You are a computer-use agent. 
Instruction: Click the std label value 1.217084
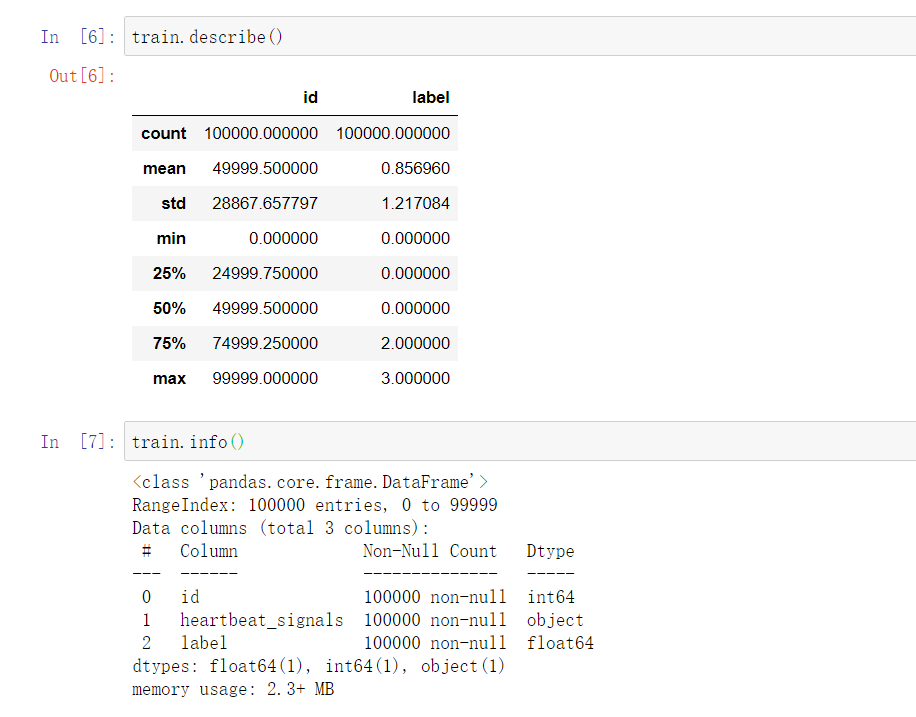pyautogui.click(x=415, y=203)
